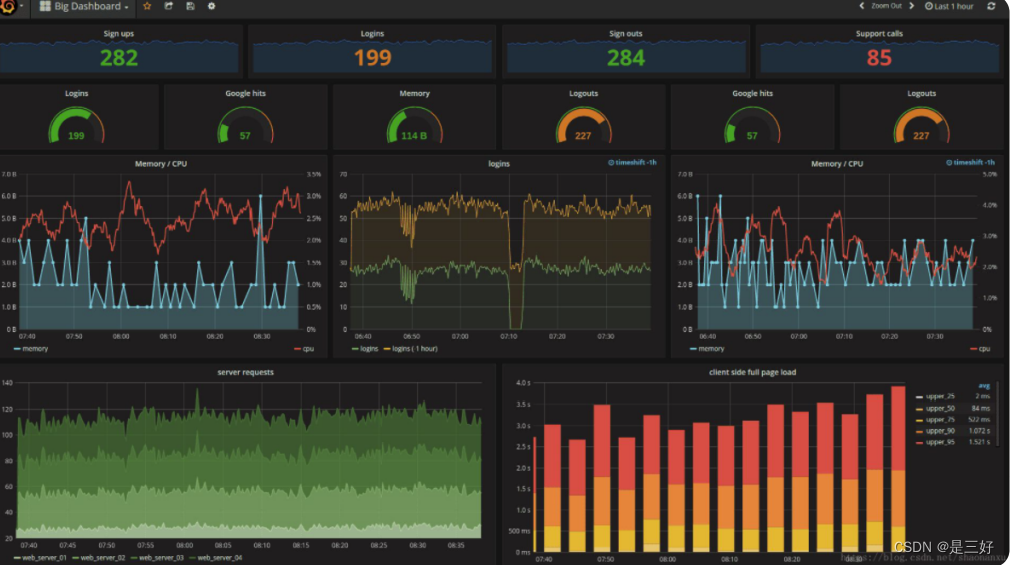Toggle web_server_04 series in legend
This screenshot has height=565, width=1010.
216,558
